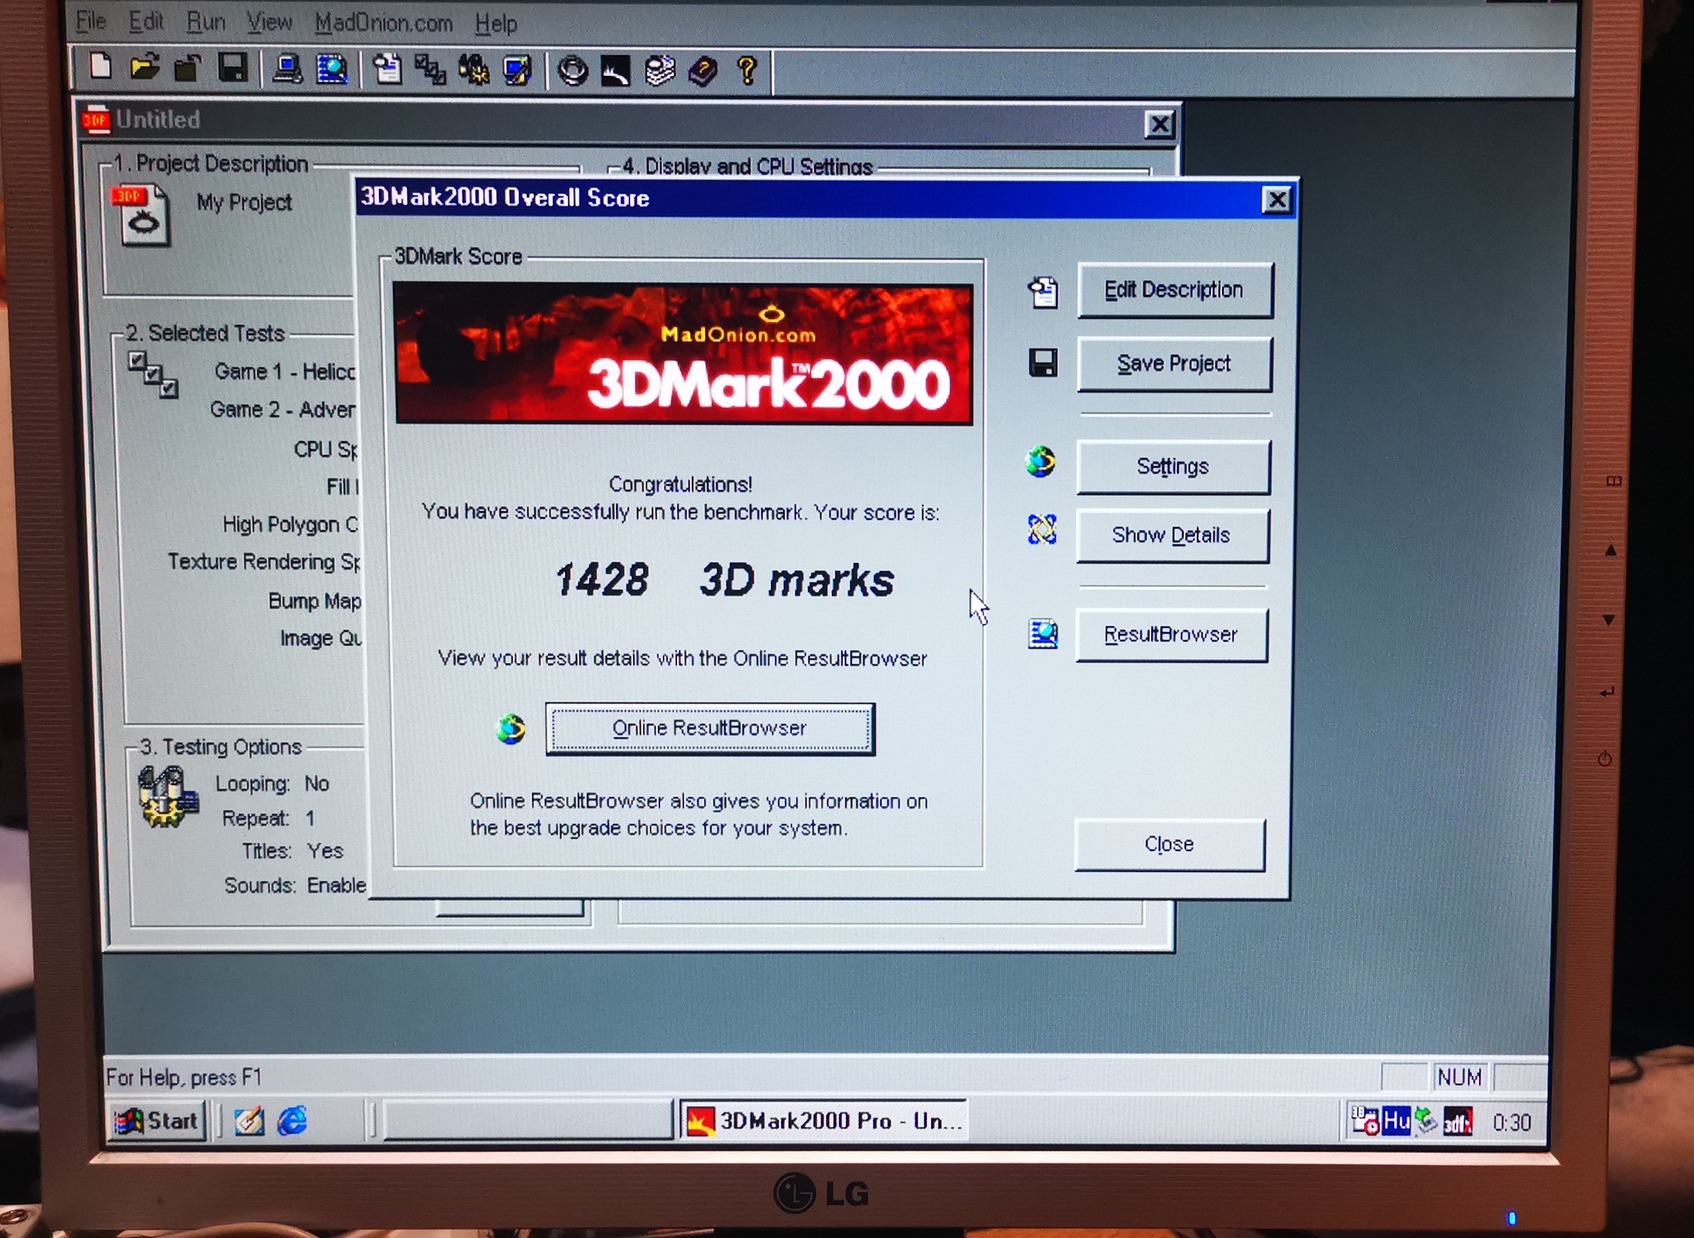This screenshot has height=1238, width=1694.
Task: Click the Close button in score dialog
Action: [1169, 845]
